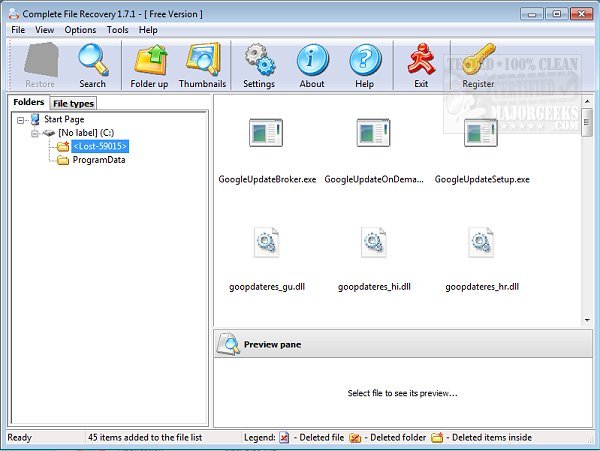Collapse the [No label] (C:) node

[34, 133]
